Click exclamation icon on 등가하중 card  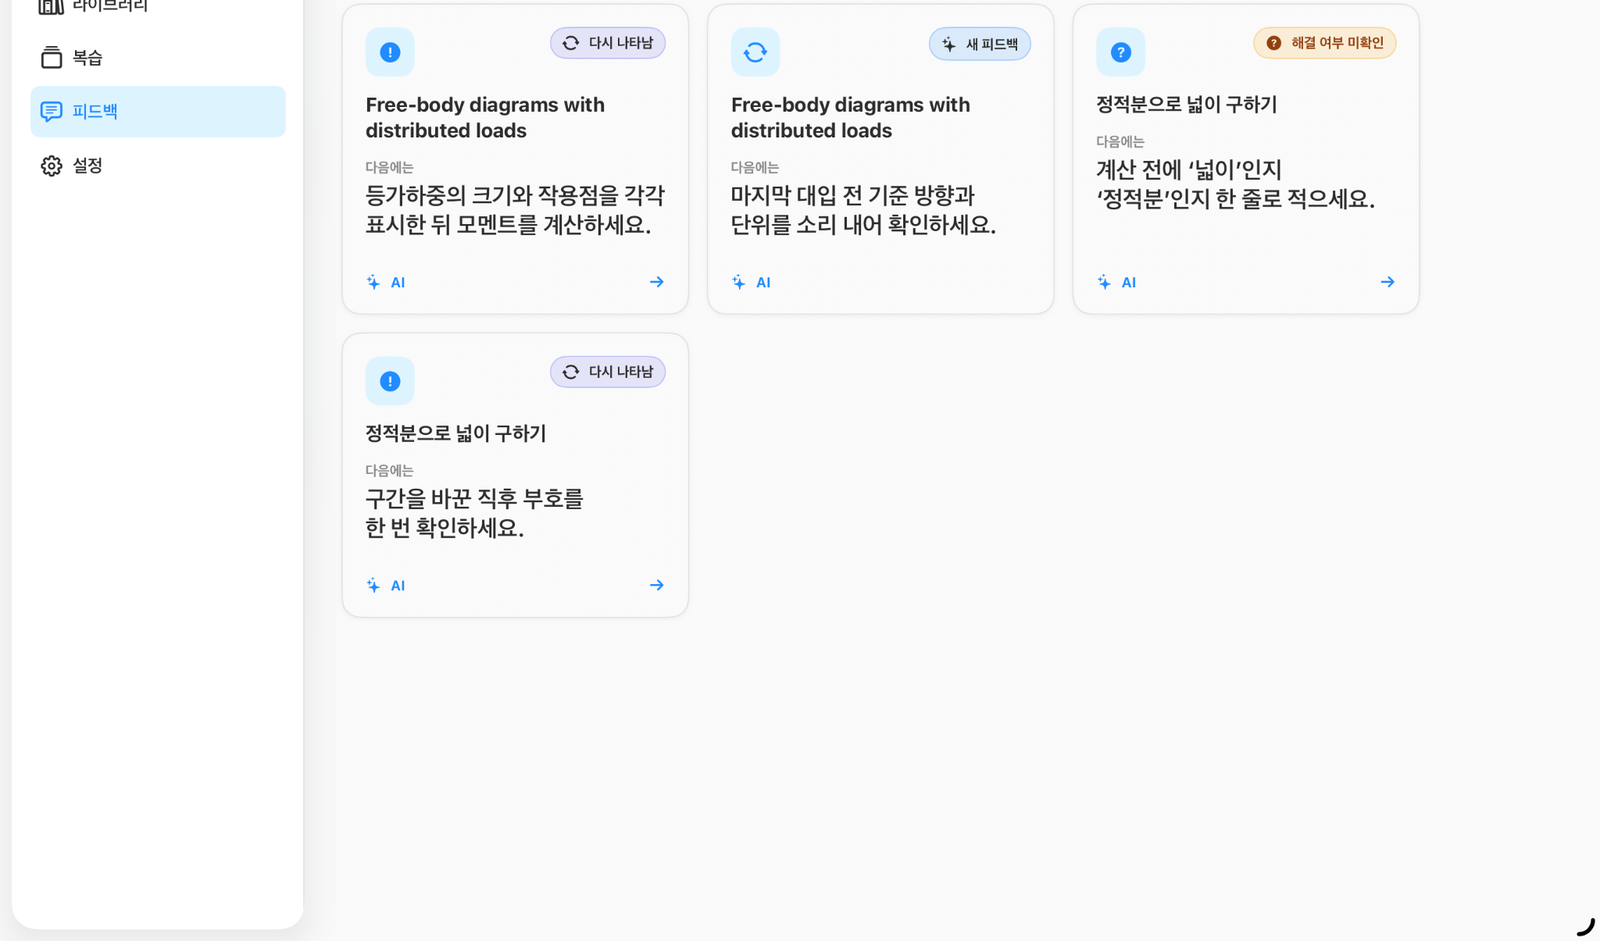[x=390, y=52]
